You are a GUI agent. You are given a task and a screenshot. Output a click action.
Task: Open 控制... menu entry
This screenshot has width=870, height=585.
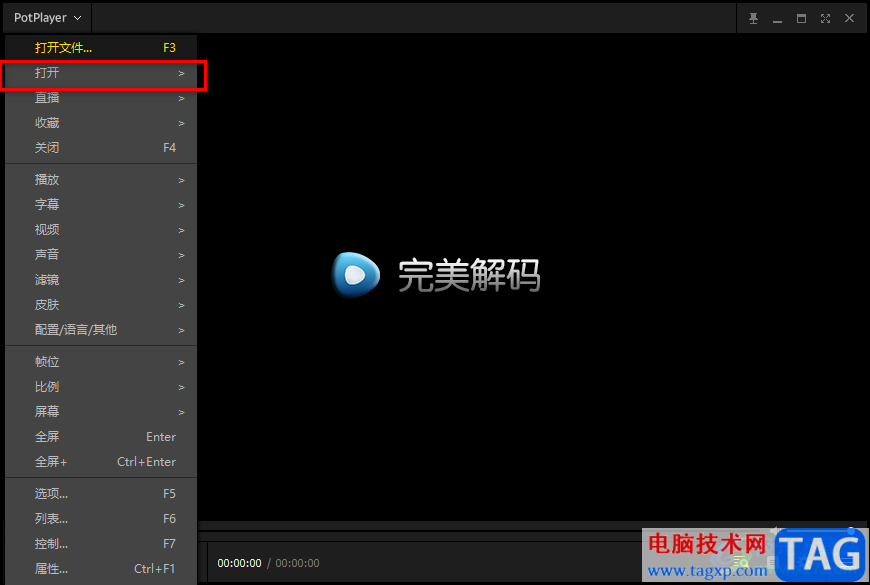point(101,544)
